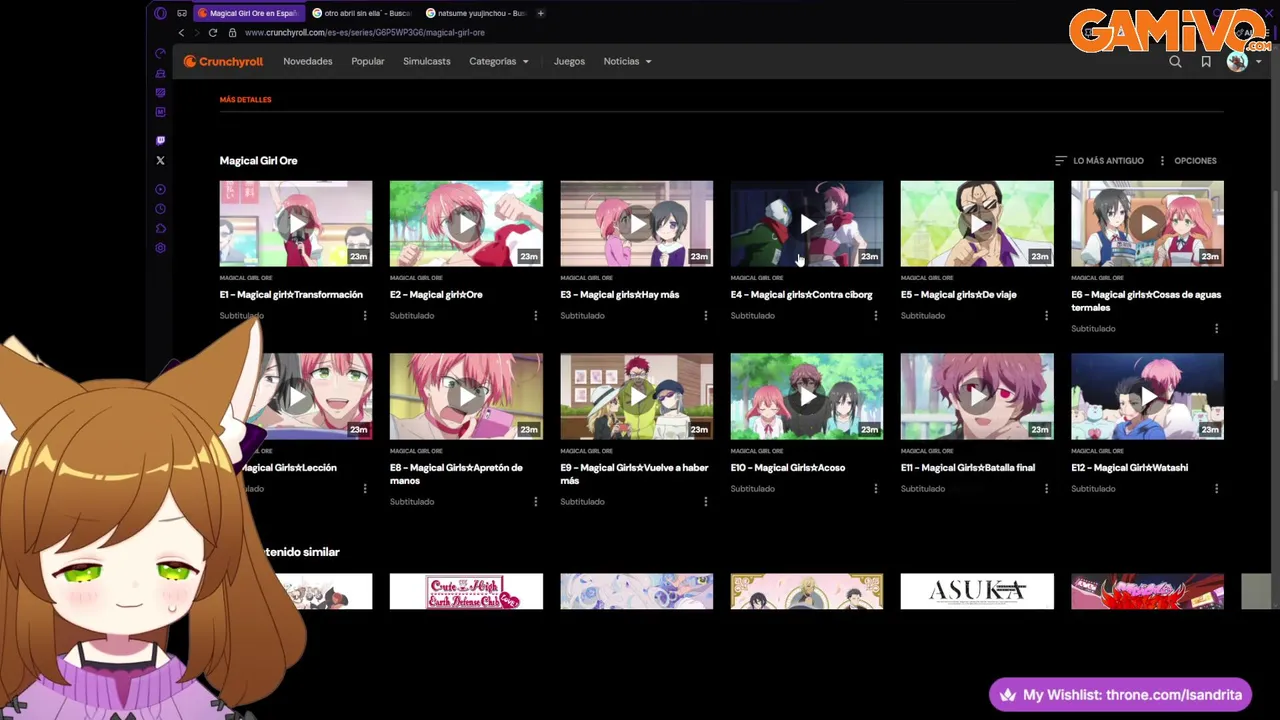The width and height of the screenshot is (1280, 720).
Task: Open Simulcasts in Crunchyroll nav
Action: tap(427, 62)
